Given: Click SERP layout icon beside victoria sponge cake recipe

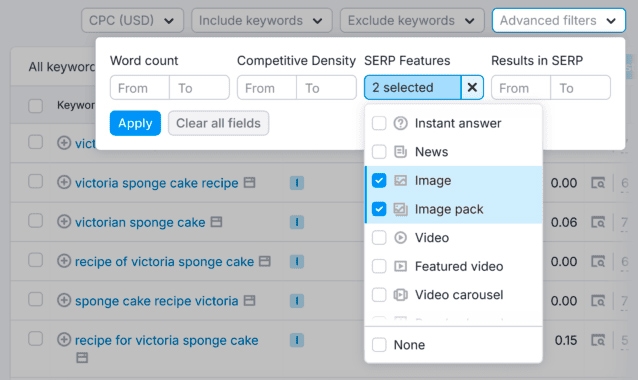Looking at the screenshot, I should (x=249, y=182).
